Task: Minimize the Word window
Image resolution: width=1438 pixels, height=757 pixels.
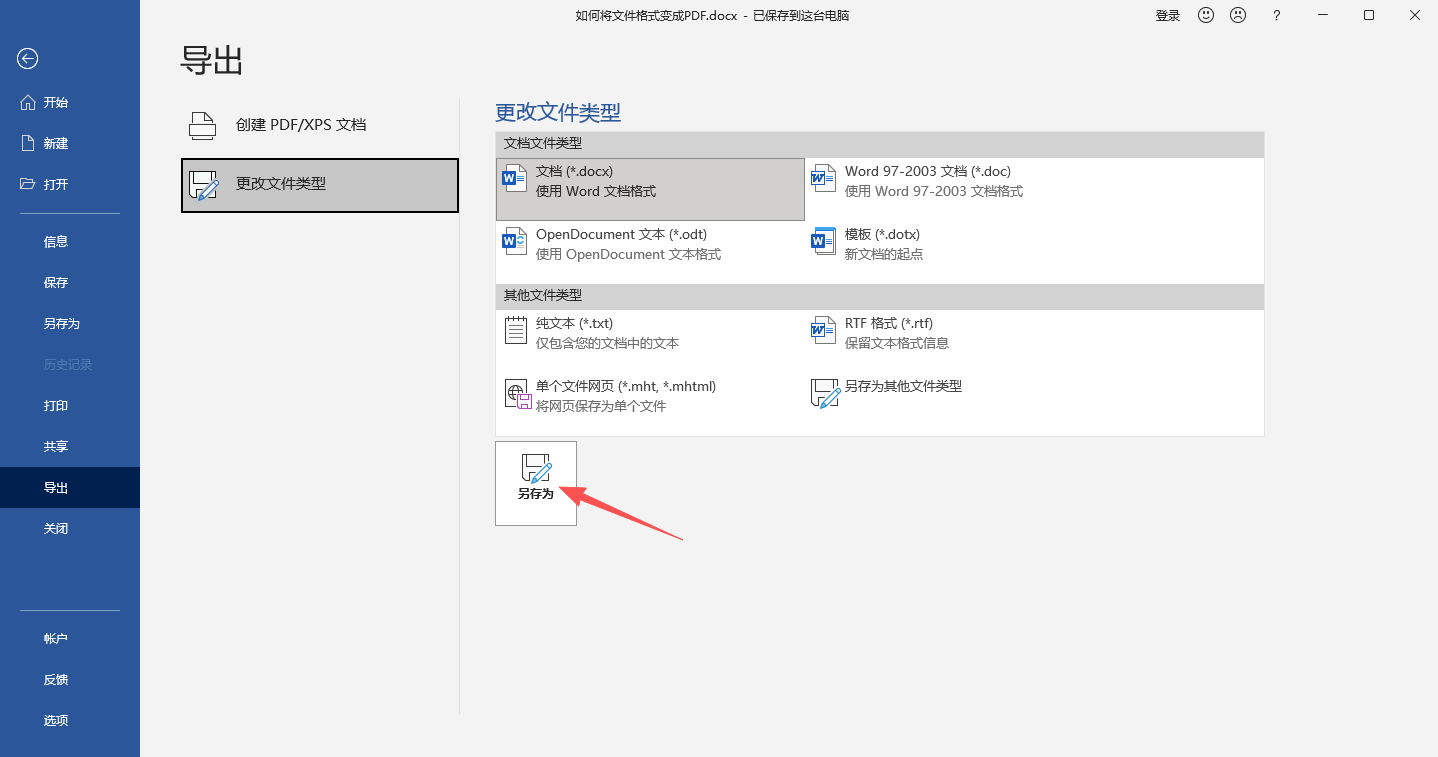Action: click(1324, 15)
